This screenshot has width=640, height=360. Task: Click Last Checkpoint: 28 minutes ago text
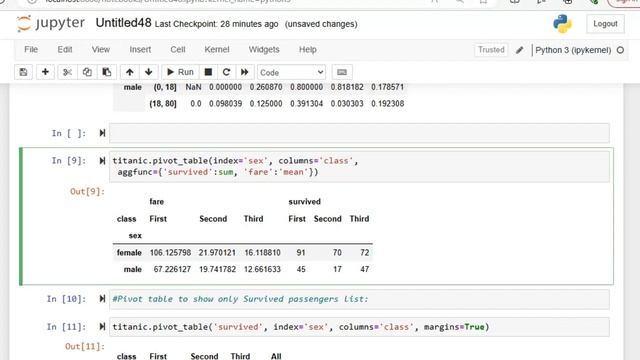click(216, 24)
